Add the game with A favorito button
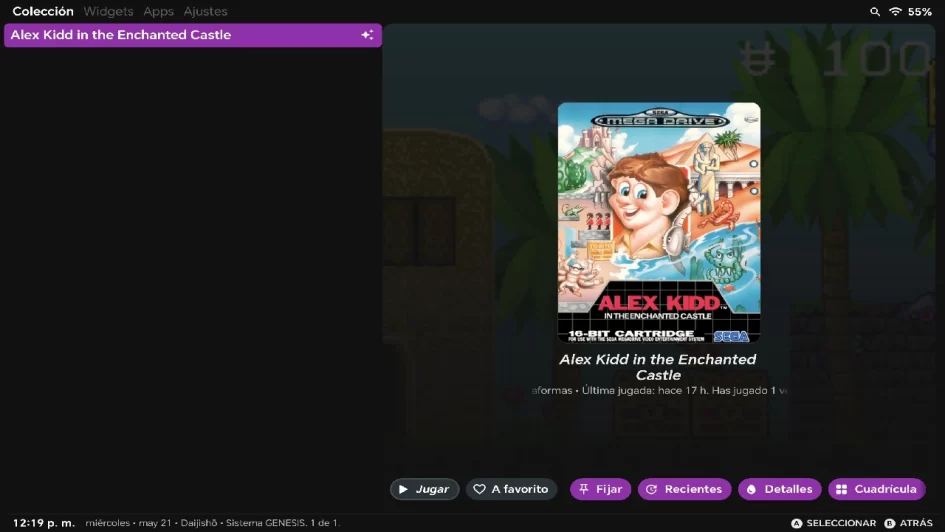This screenshot has width=945, height=532. click(511, 489)
